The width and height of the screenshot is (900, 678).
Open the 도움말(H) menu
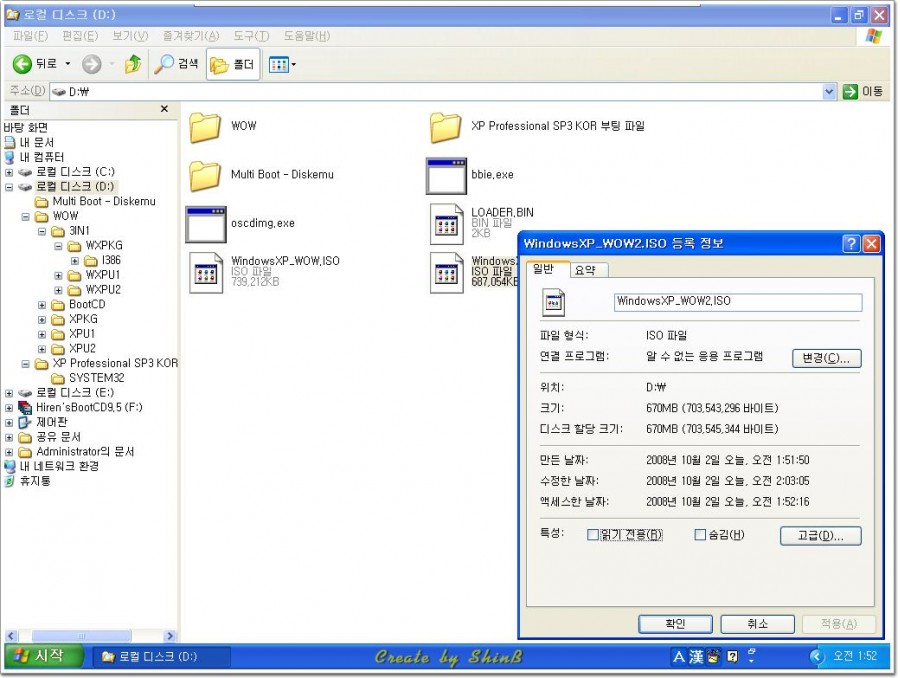click(x=307, y=36)
